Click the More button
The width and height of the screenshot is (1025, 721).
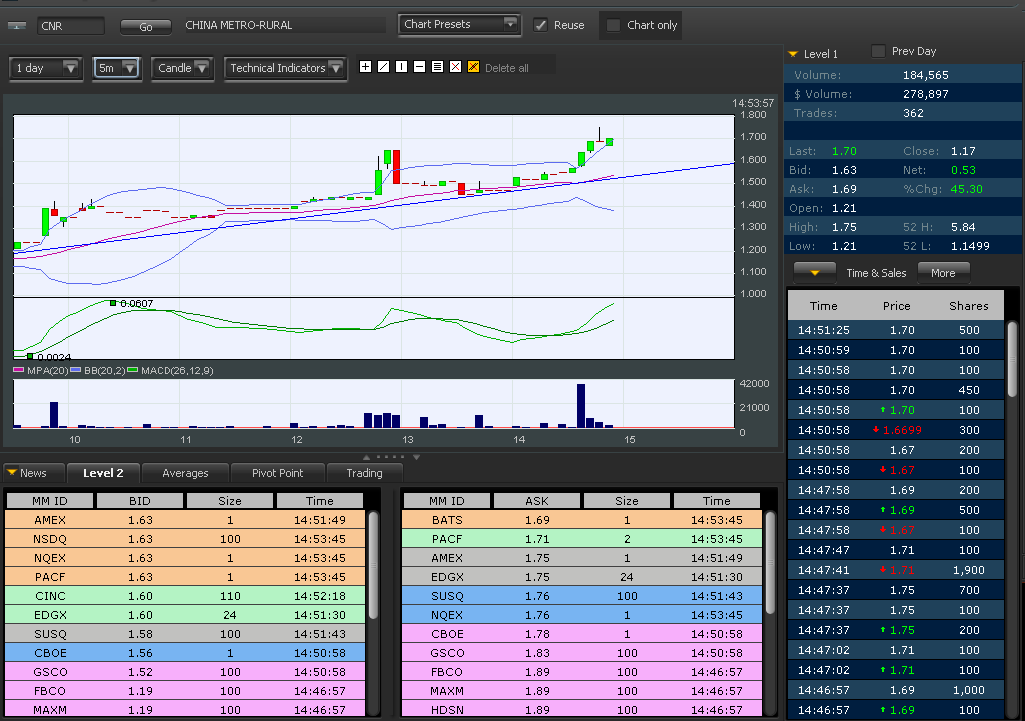click(x=943, y=273)
